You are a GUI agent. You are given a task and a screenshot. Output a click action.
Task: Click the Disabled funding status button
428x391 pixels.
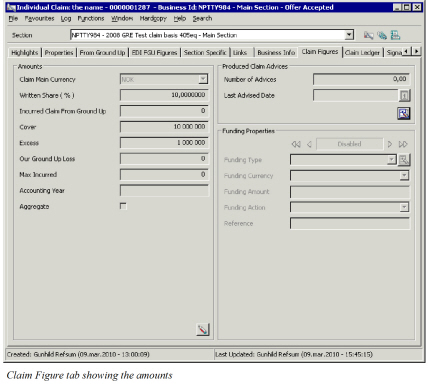pos(349,144)
